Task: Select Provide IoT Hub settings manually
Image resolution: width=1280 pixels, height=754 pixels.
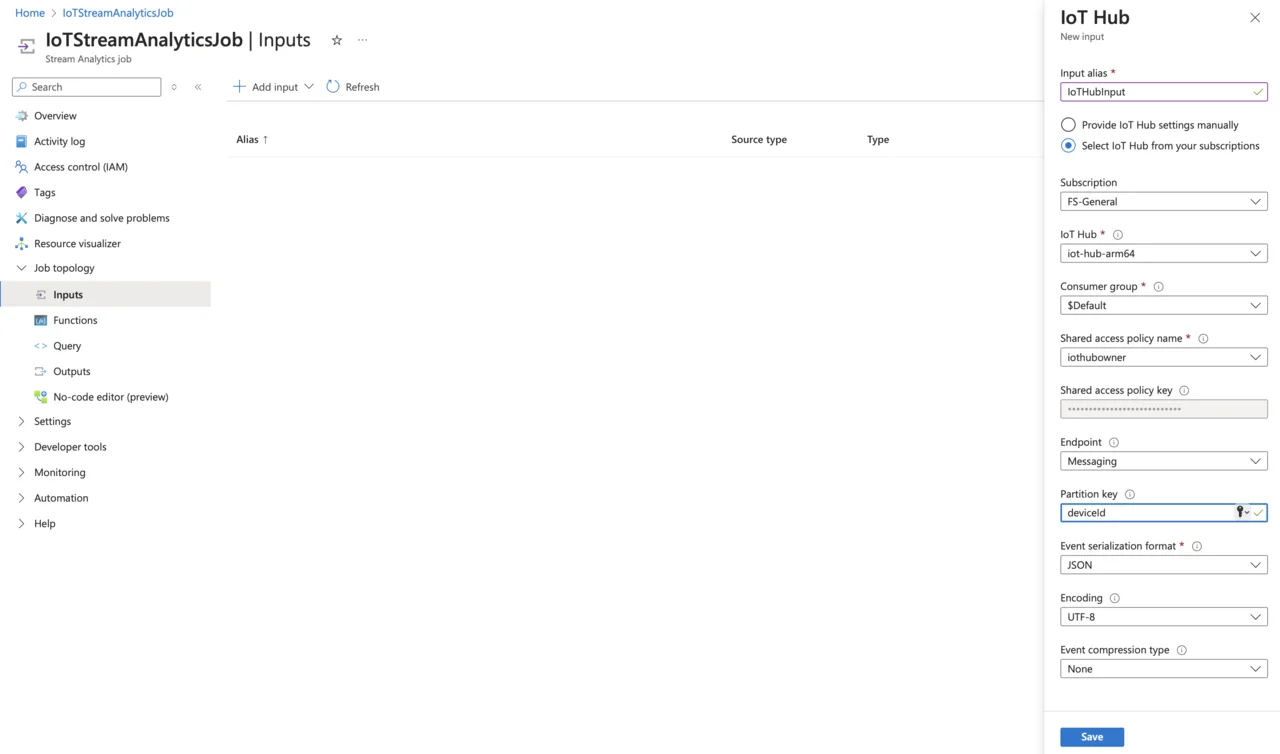Action: point(1068,125)
